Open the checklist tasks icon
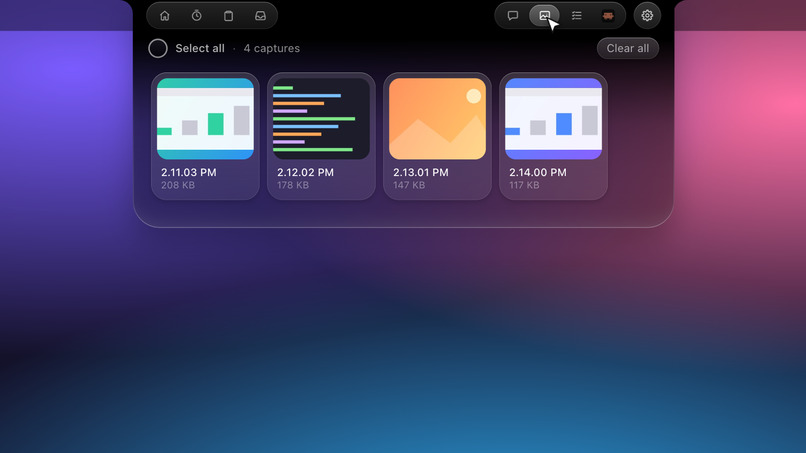The height and width of the screenshot is (453, 806). [576, 15]
